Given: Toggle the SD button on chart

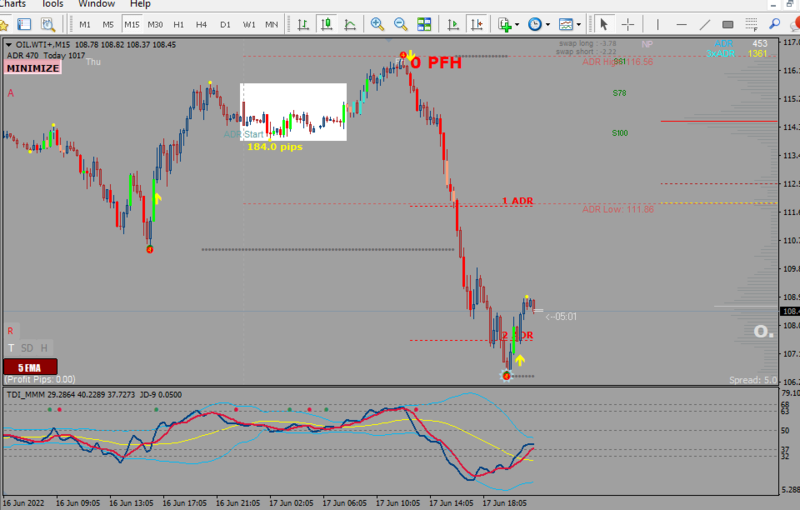Looking at the screenshot, I should point(27,348).
